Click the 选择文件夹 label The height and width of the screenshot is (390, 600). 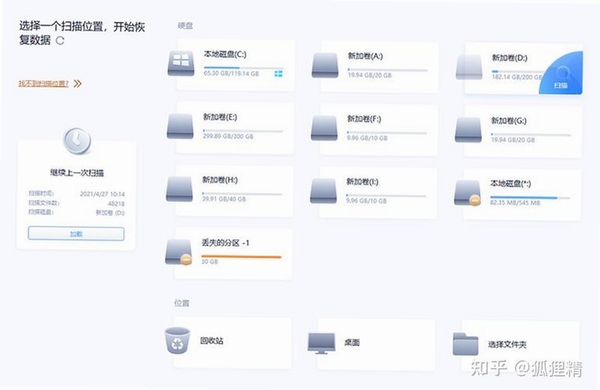[507, 344]
